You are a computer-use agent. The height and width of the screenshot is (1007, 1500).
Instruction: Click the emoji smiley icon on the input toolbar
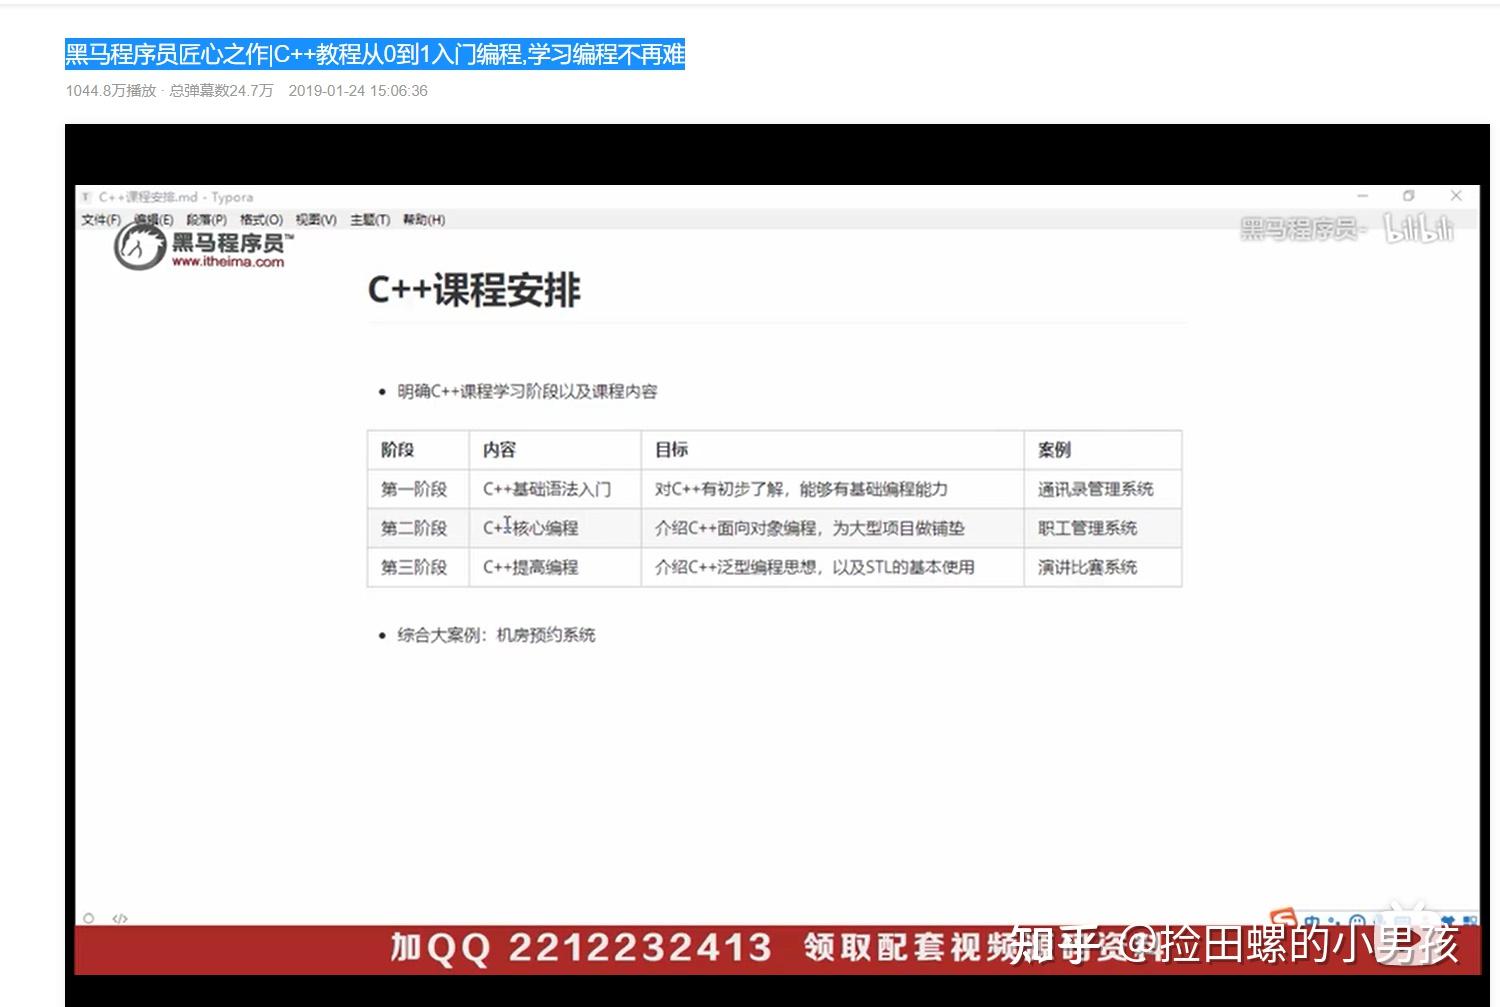1357,920
